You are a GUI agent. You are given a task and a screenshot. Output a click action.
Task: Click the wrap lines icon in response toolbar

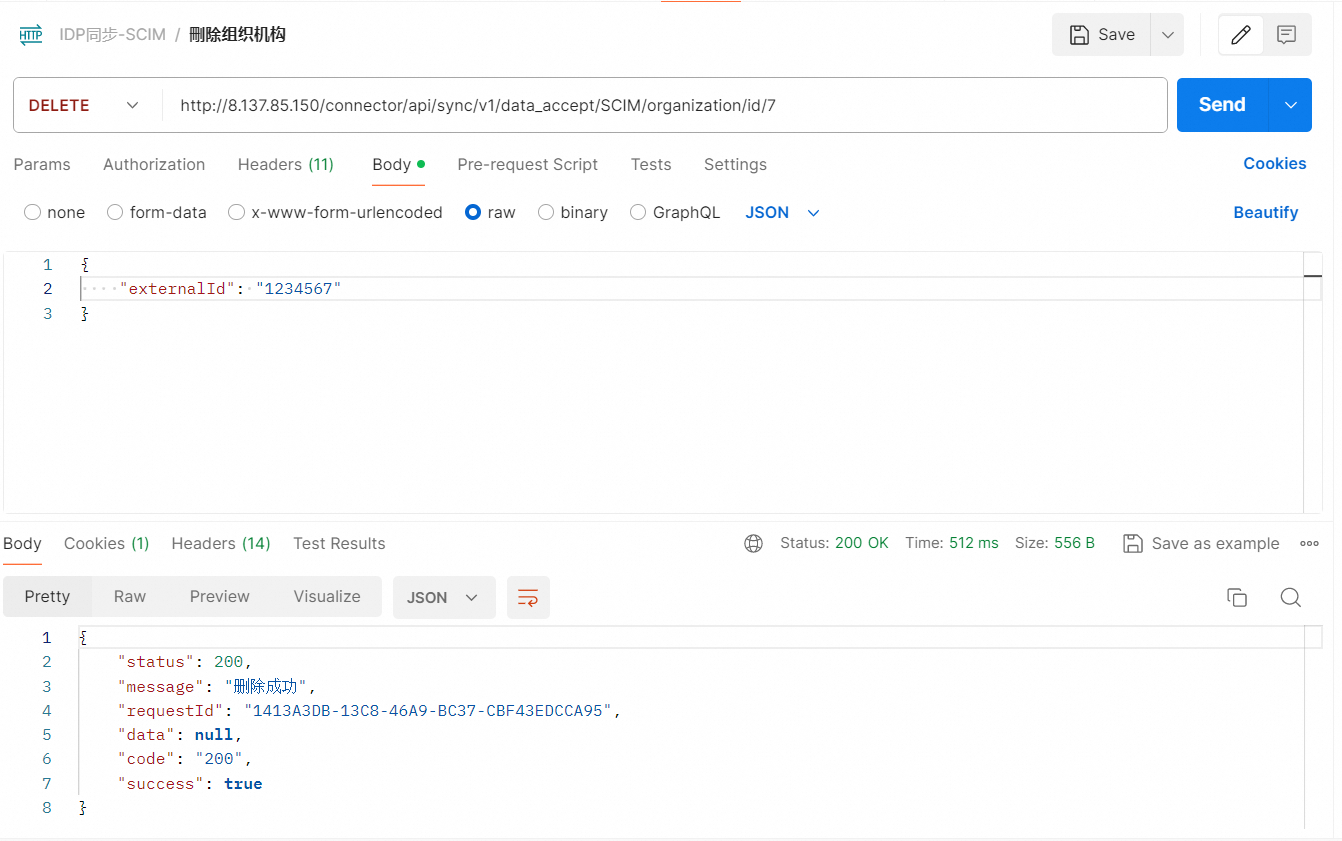pos(528,597)
